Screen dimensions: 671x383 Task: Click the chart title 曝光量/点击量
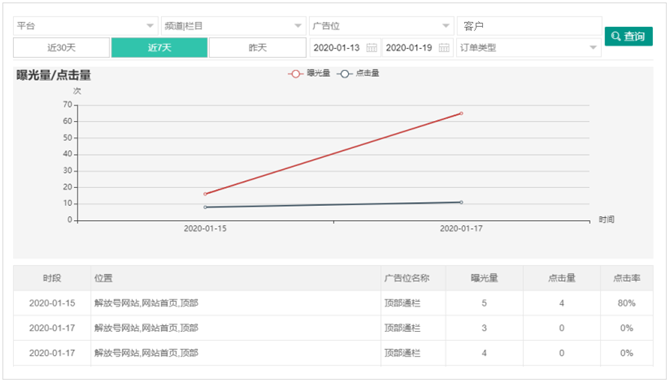click(x=53, y=75)
